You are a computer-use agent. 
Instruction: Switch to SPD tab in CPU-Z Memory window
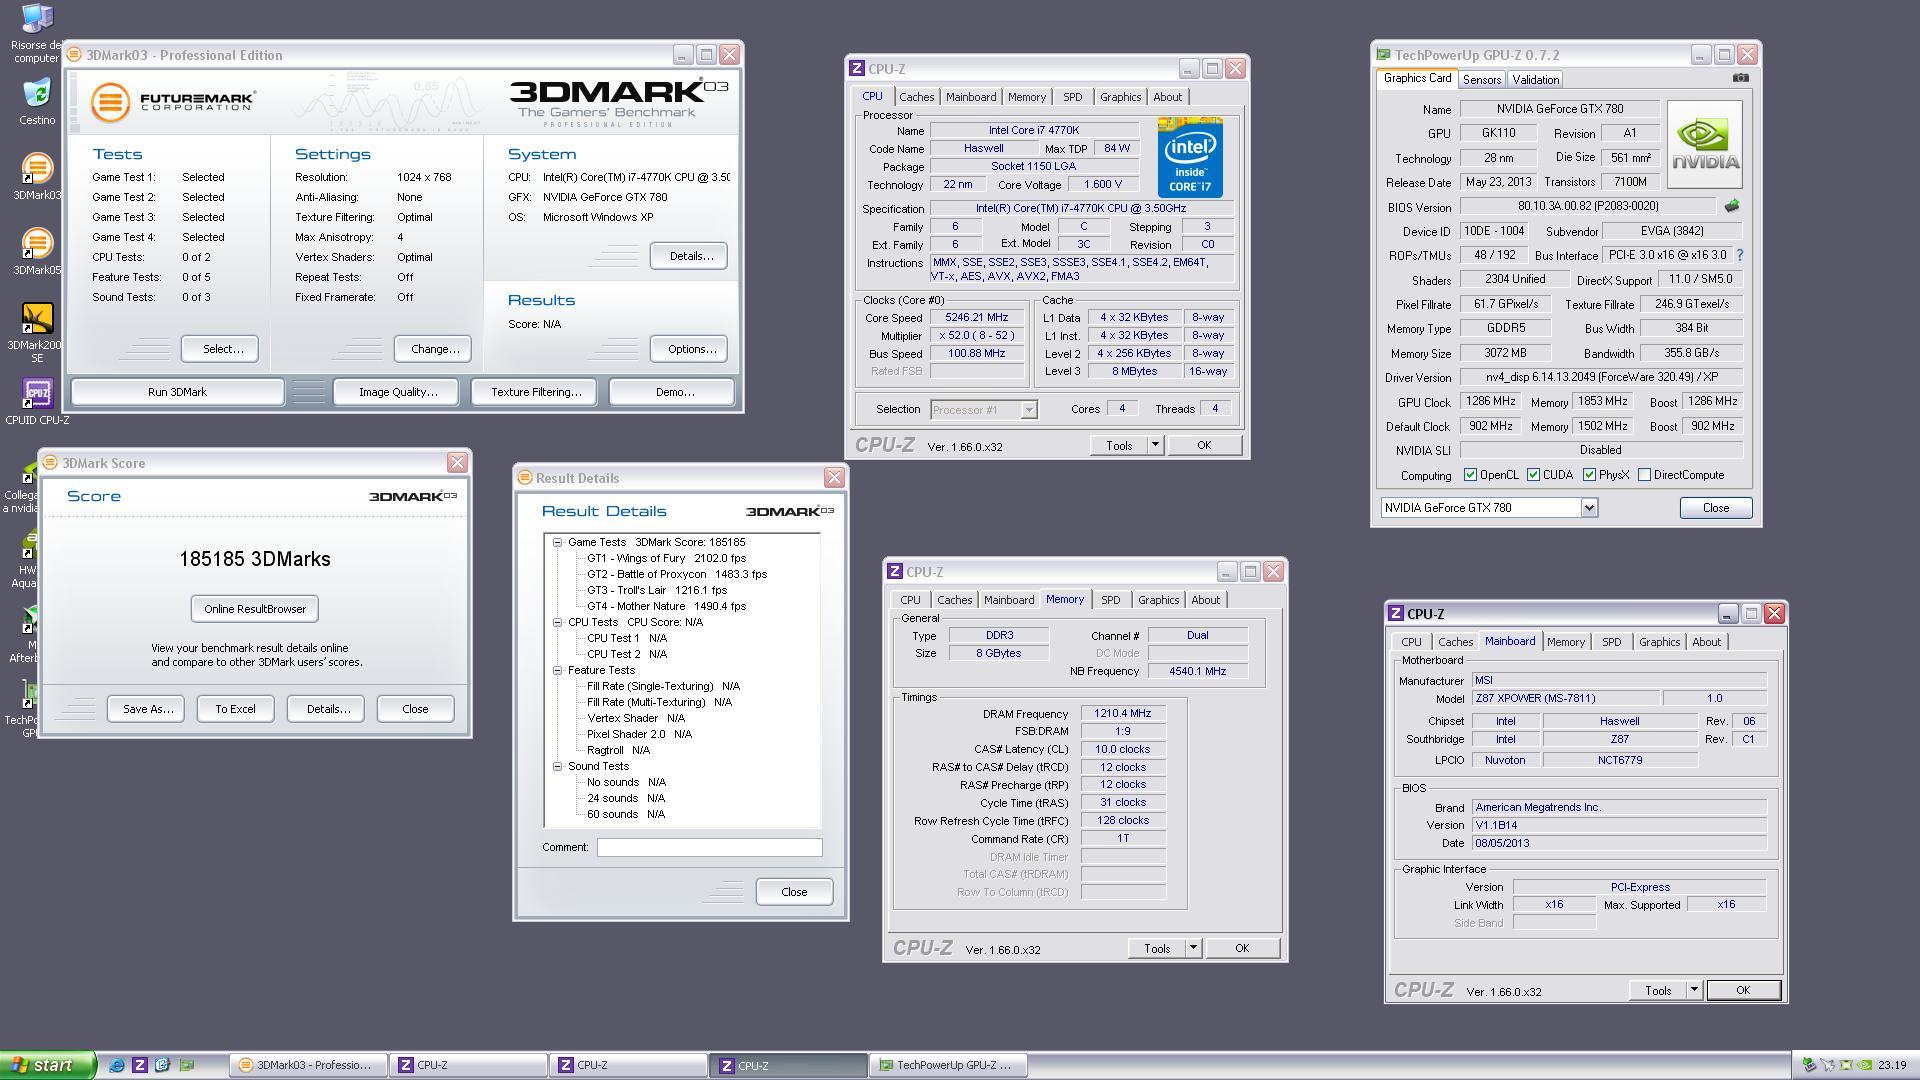[1110, 600]
